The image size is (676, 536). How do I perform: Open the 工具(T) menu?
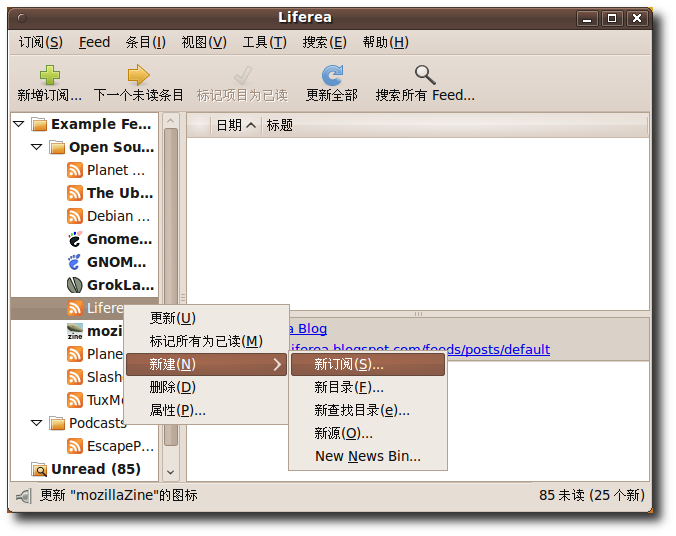(x=264, y=42)
